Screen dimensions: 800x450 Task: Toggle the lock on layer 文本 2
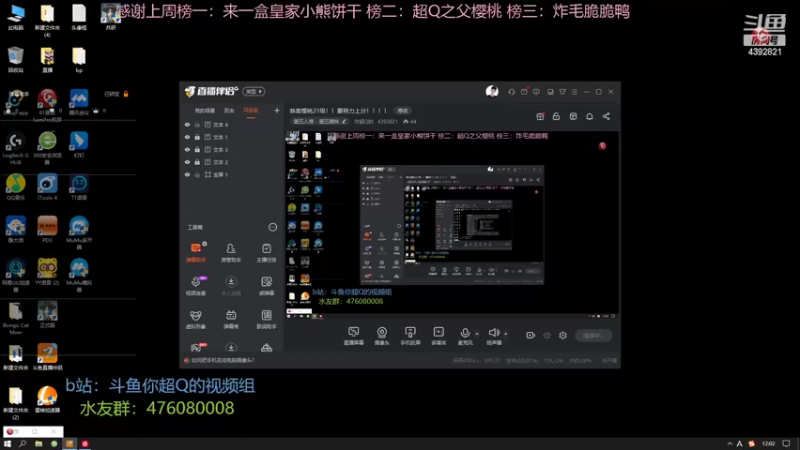(x=197, y=162)
